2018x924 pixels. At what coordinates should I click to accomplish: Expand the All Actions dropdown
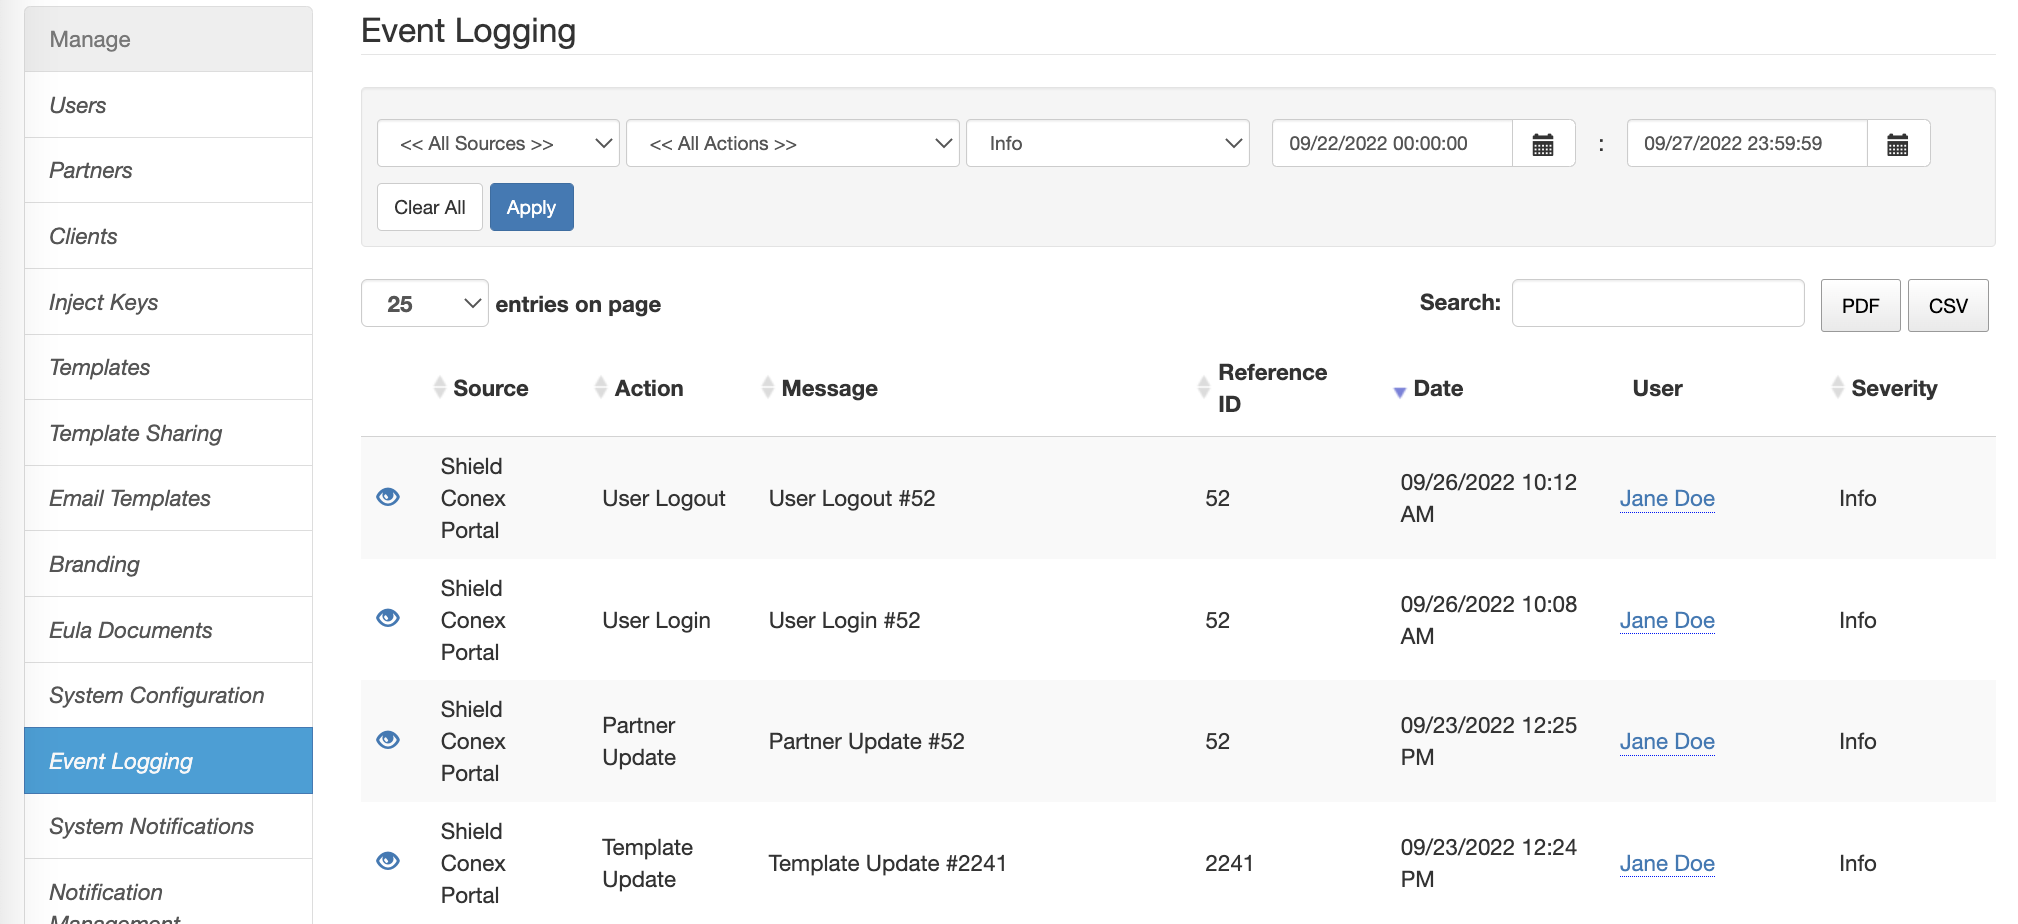coord(793,143)
